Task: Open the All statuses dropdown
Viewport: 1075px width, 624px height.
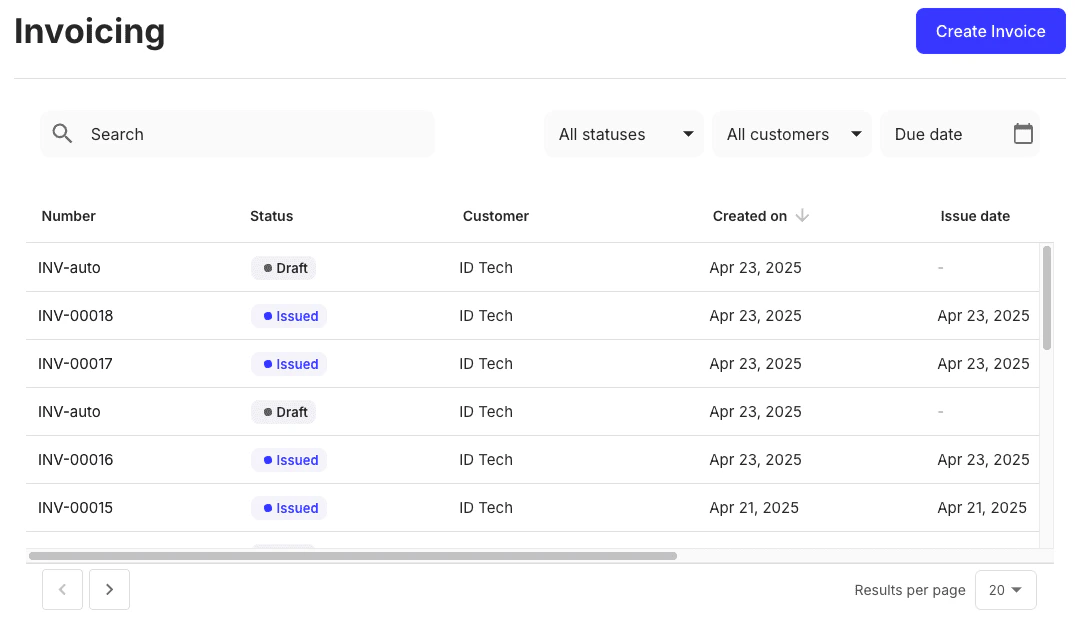Action: point(623,133)
